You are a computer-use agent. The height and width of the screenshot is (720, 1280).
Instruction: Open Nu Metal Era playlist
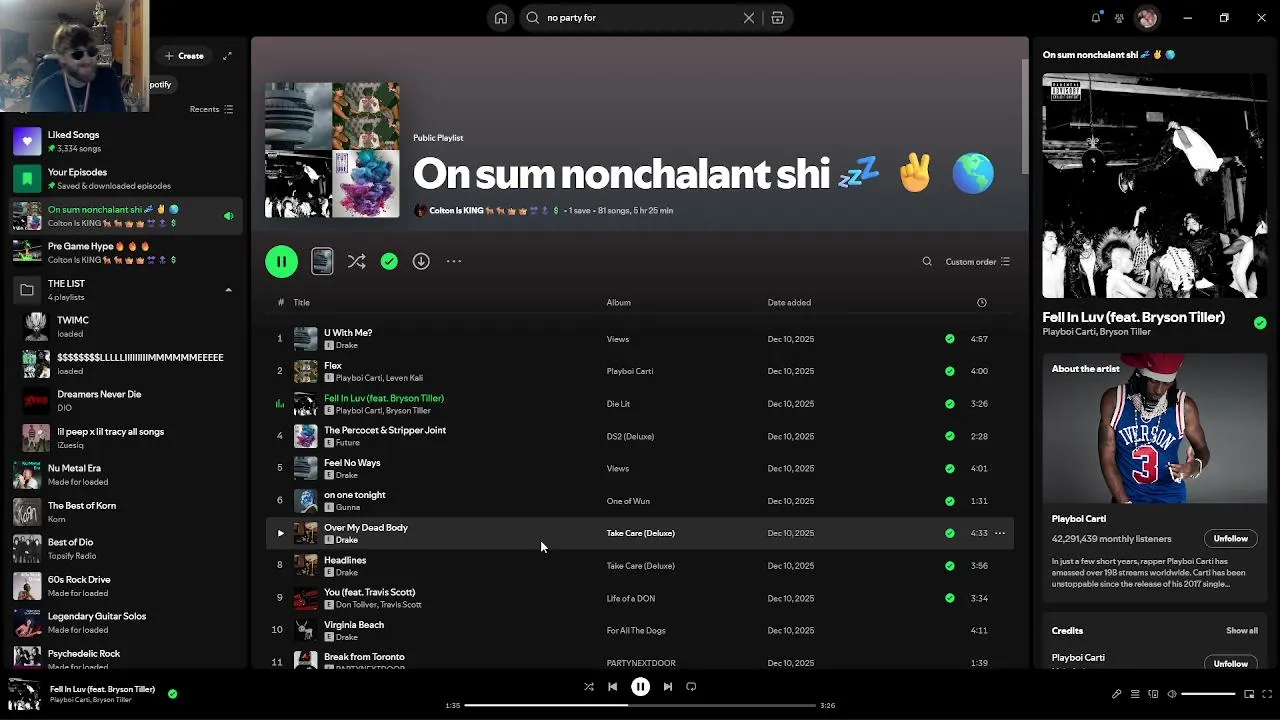[x=126, y=474]
